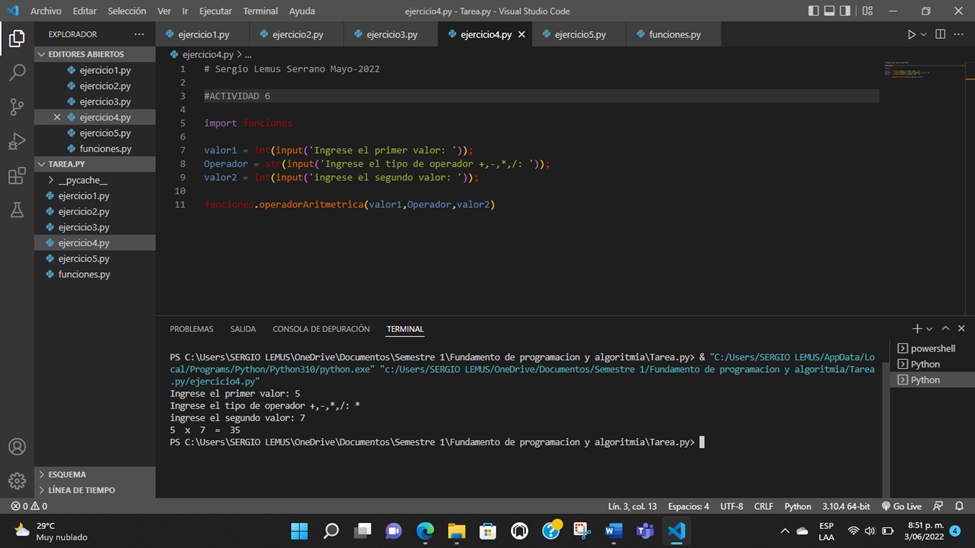
Task: Go to line via Lín. 3, col. 13
Action: point(632,506)
